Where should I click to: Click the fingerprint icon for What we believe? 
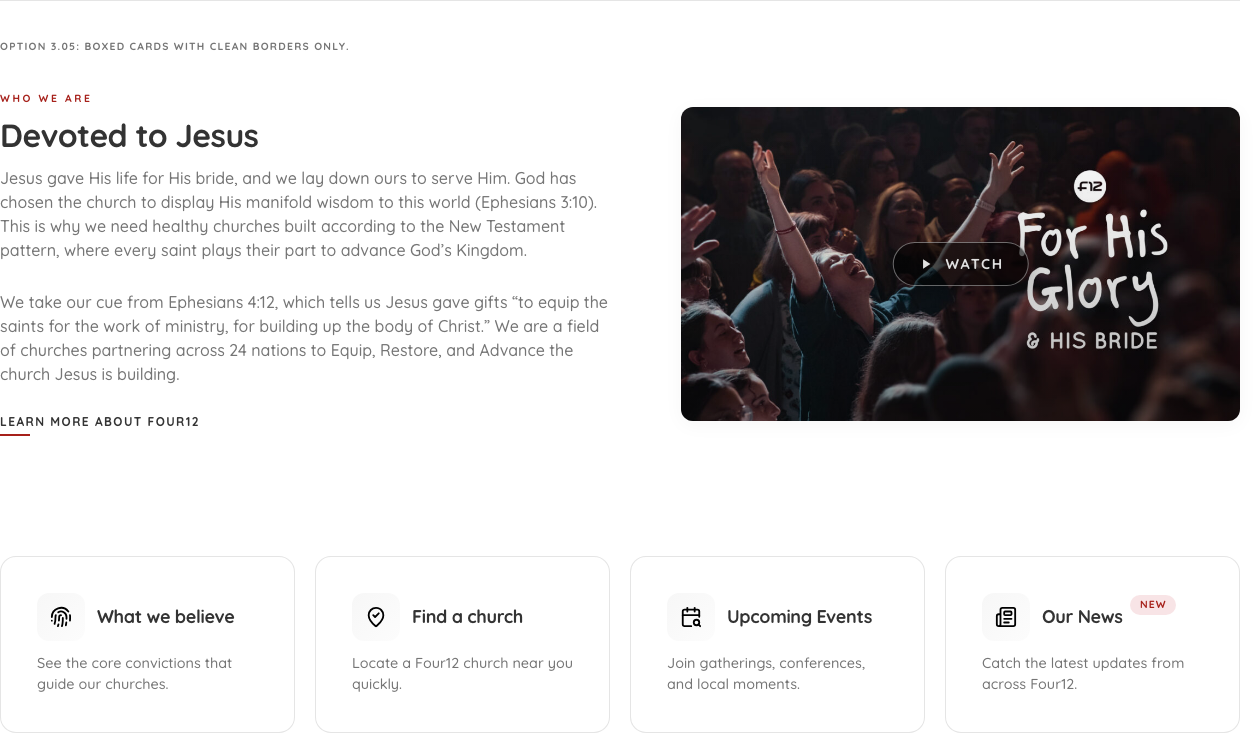(61, 617)
